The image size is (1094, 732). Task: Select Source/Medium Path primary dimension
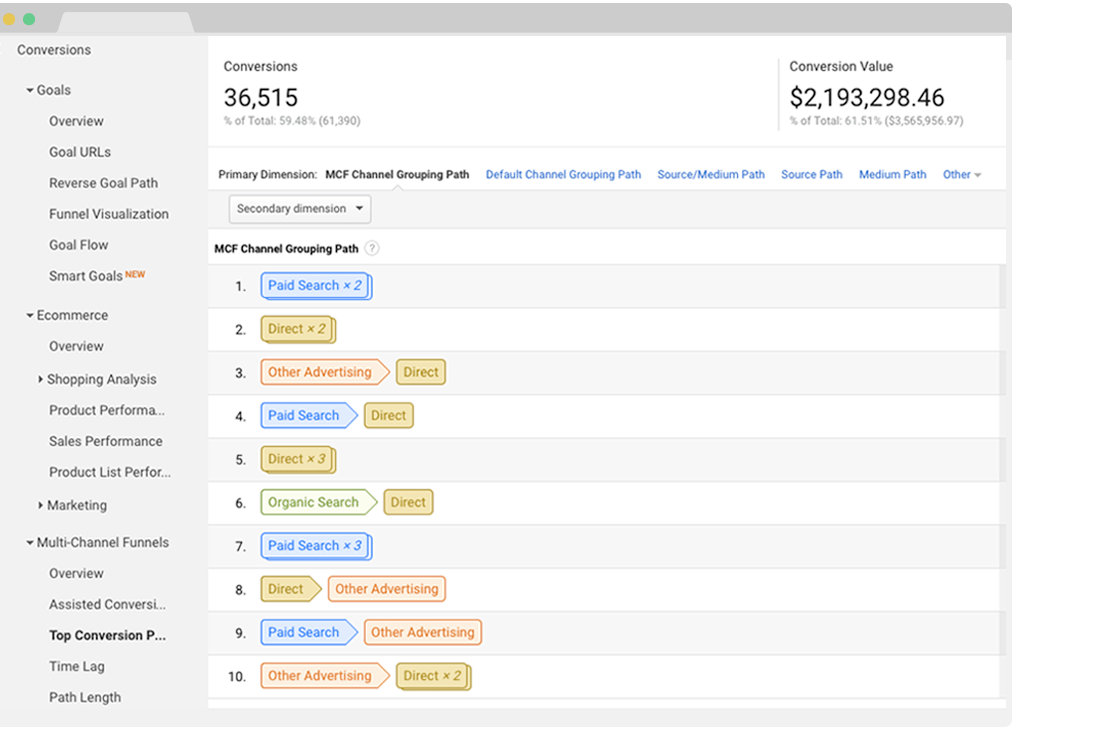point(711,175)
